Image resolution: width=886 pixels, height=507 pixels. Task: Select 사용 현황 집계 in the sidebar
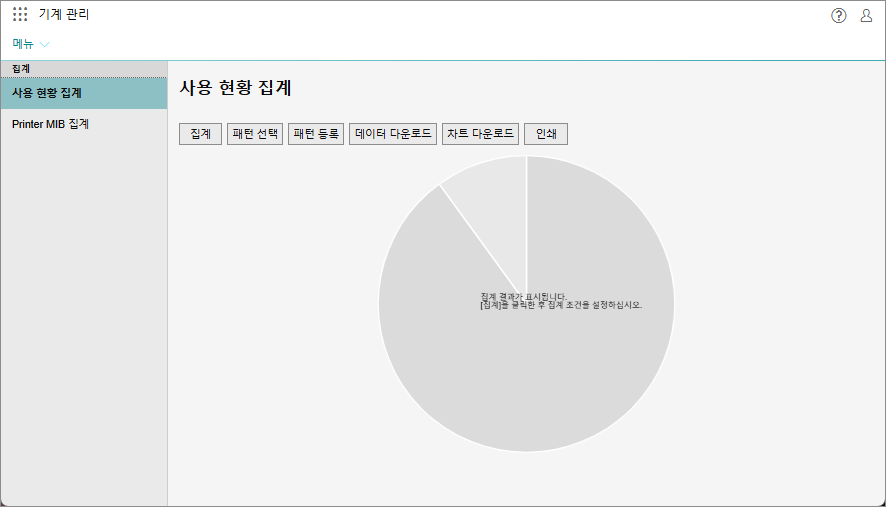(47, 93)
